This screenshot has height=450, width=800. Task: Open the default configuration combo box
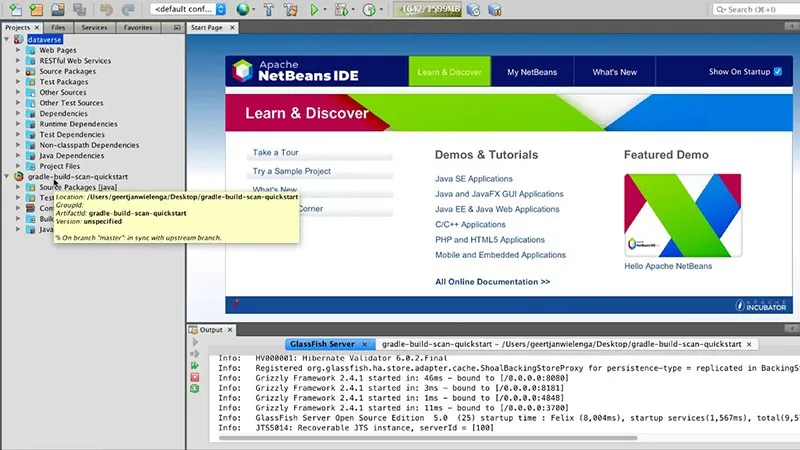188,9
